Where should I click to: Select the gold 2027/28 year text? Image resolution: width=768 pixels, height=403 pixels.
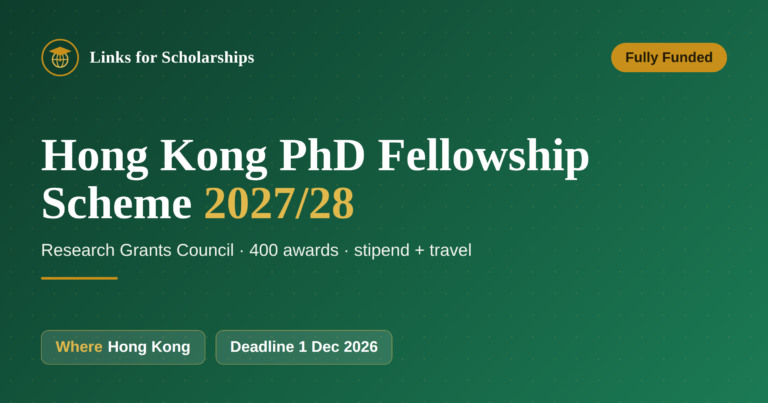click(279, 203)
